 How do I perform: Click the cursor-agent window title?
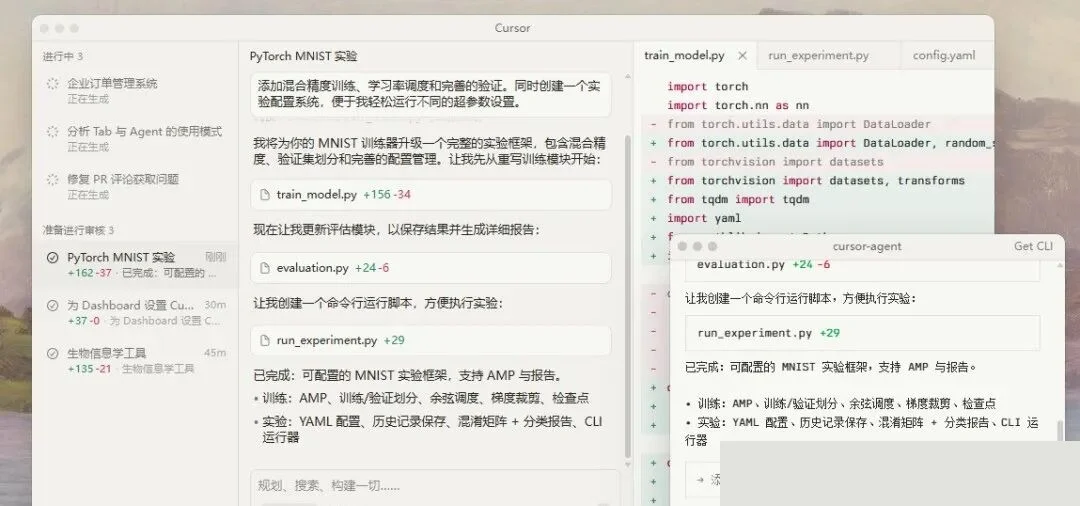866,246
